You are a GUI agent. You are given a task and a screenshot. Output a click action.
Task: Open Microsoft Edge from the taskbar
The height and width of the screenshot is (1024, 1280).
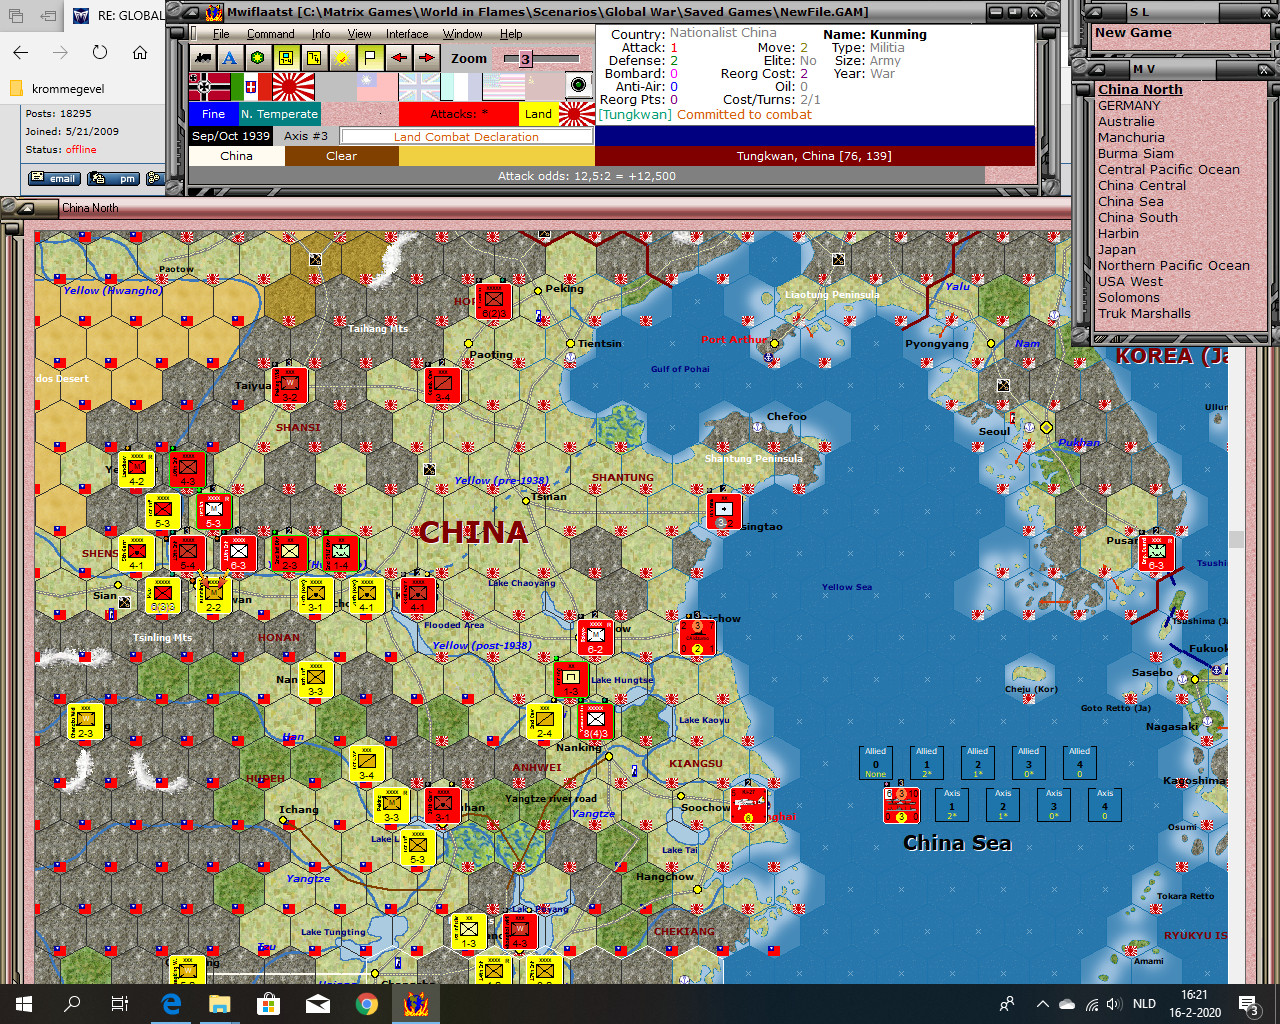172,1004
